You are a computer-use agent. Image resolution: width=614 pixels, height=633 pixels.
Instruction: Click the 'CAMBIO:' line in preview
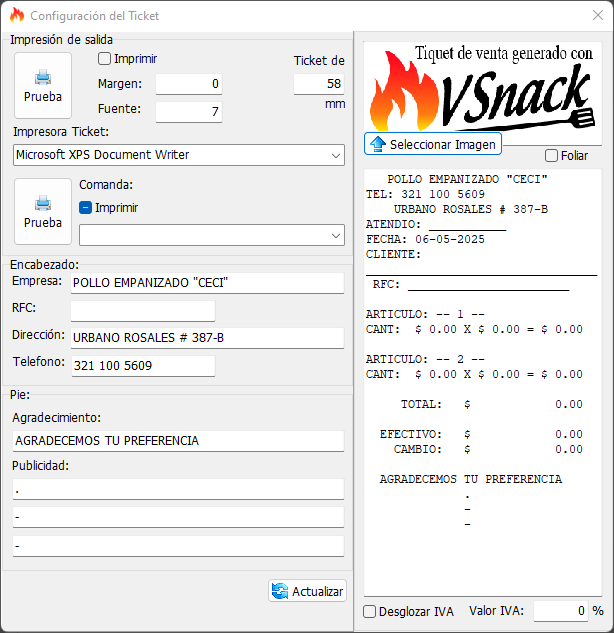[488, 449]
